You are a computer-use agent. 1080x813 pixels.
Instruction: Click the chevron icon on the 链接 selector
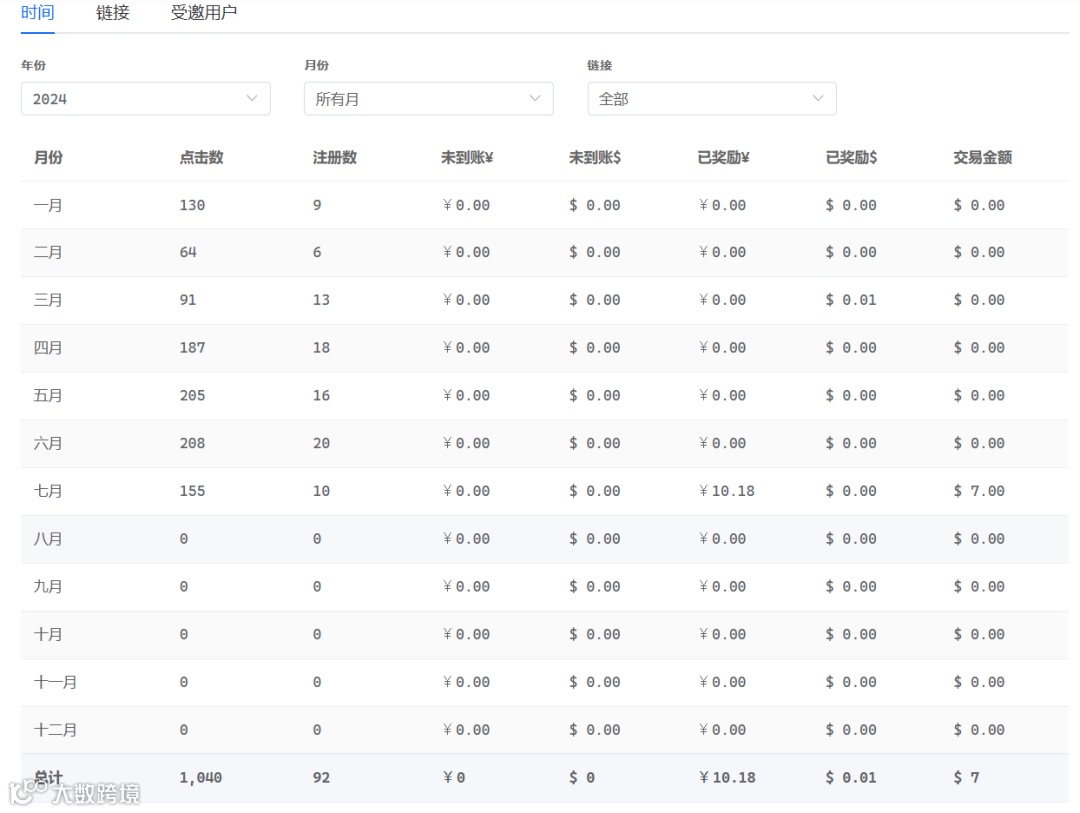click(819, 98)
